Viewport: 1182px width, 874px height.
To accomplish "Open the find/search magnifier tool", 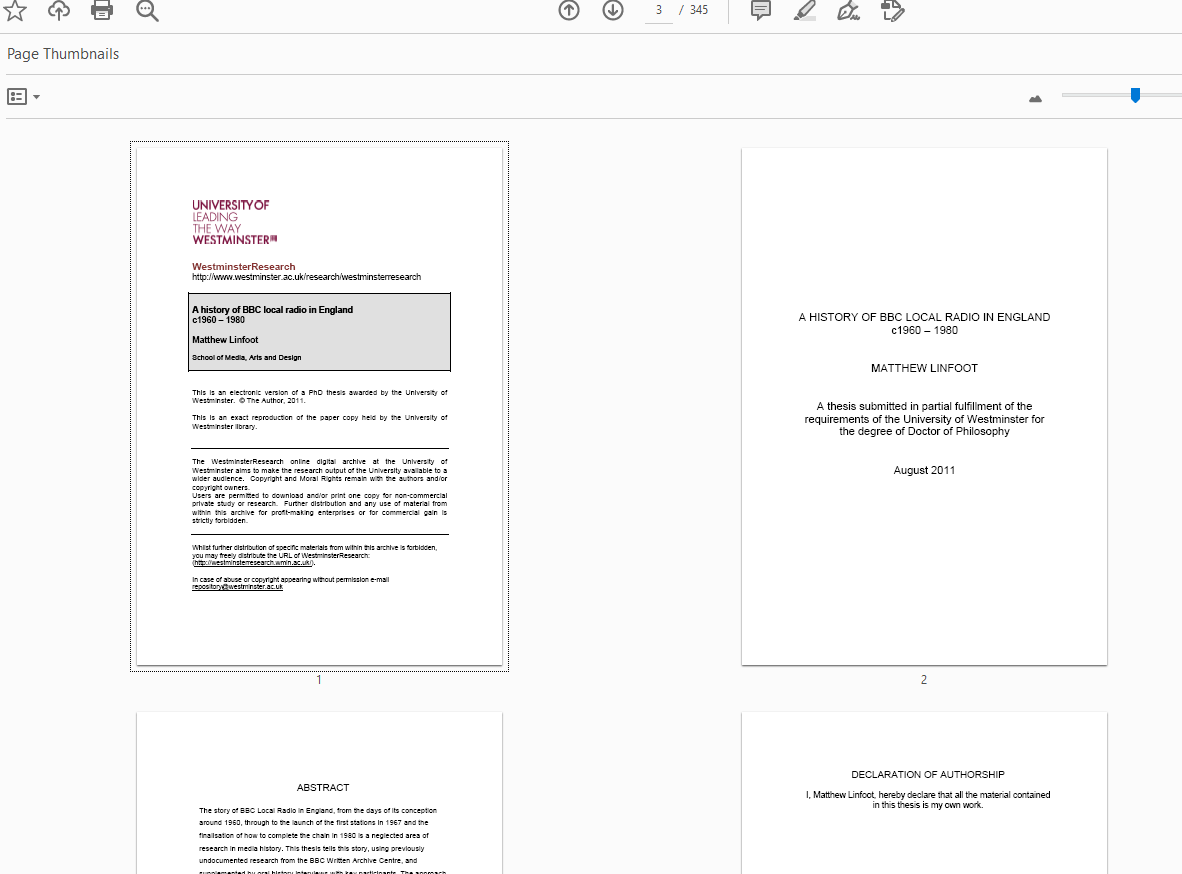I will [147, 11].
